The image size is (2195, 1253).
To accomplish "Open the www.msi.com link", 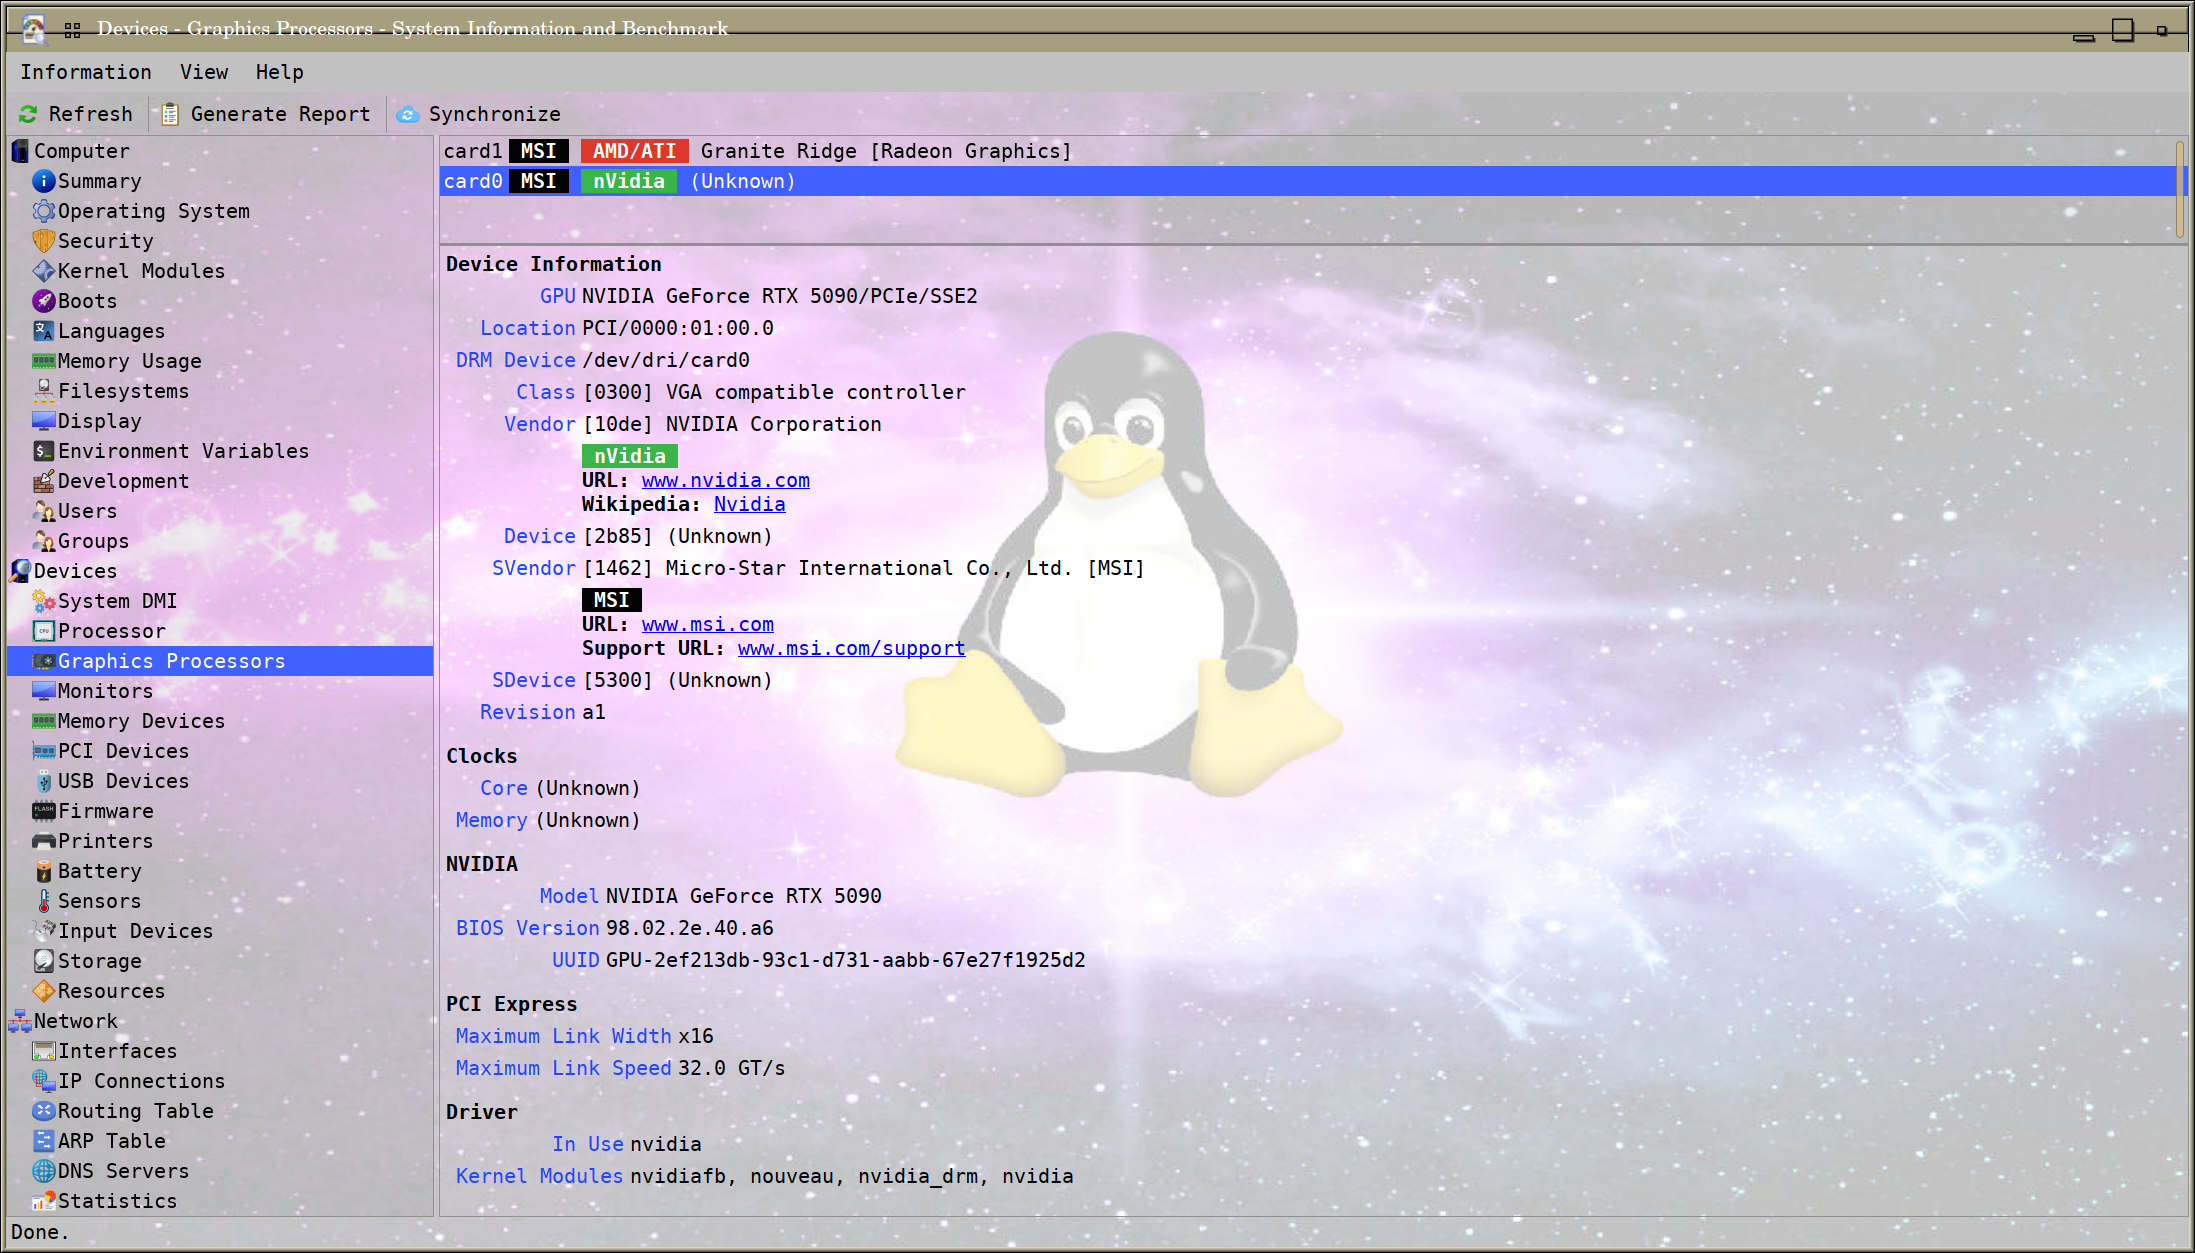I will coord(708,624).
